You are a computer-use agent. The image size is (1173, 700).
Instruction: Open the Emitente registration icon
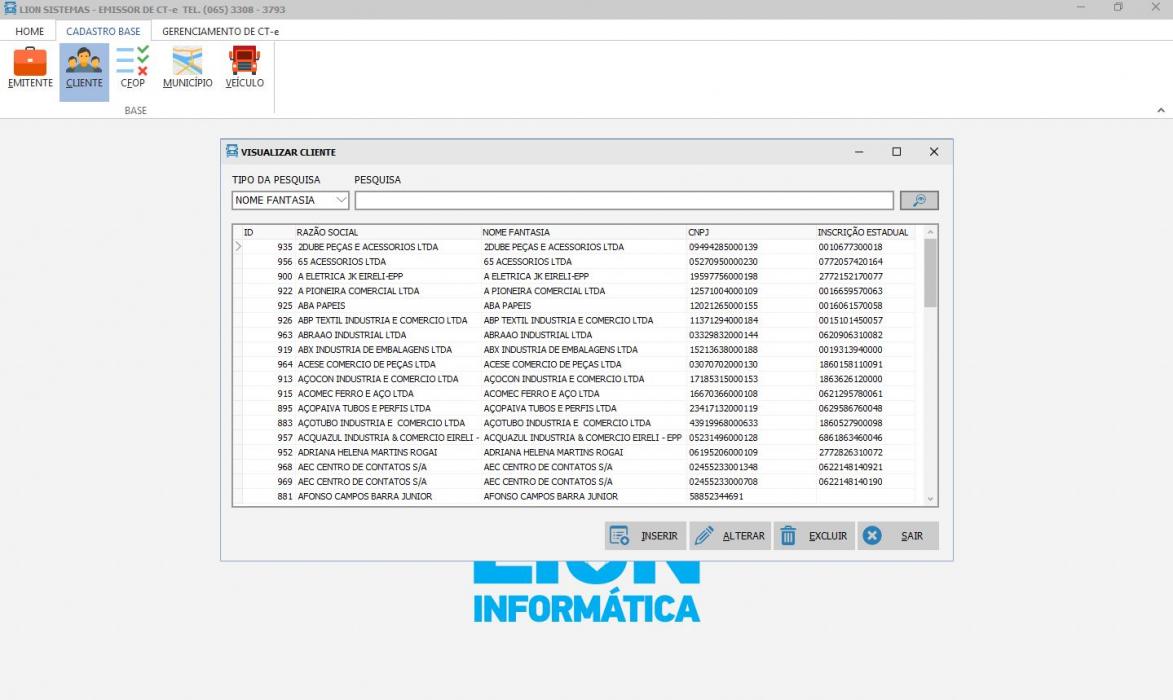coord(30,68)
